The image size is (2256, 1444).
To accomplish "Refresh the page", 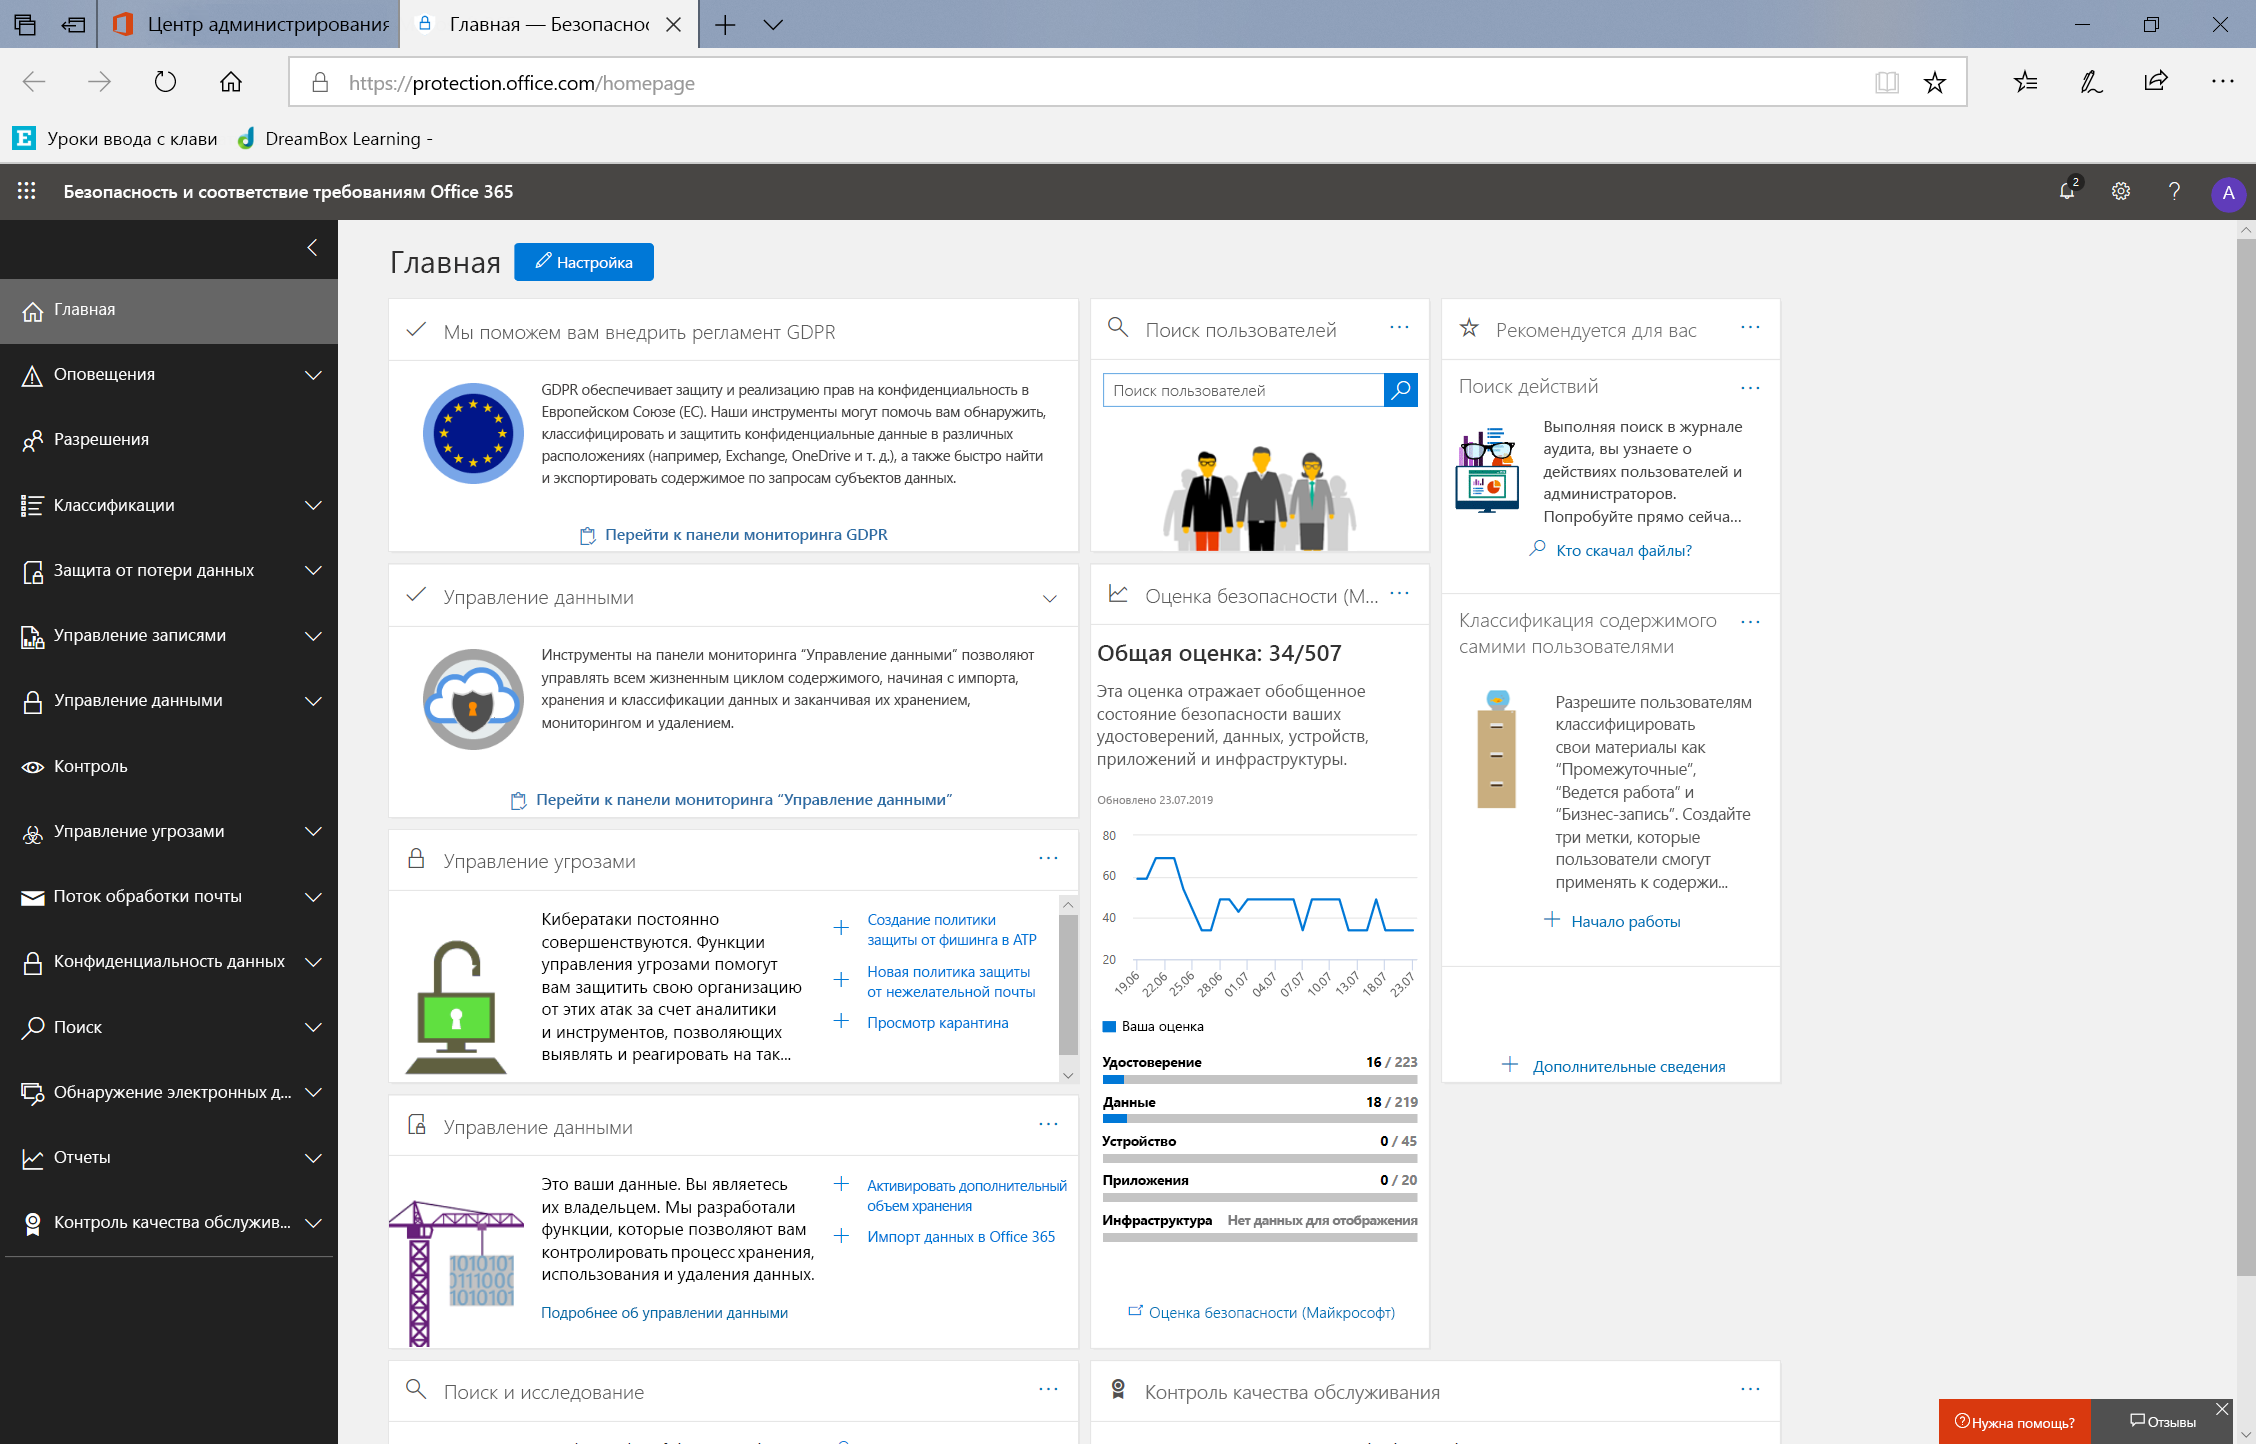I will tap(165, 82).
